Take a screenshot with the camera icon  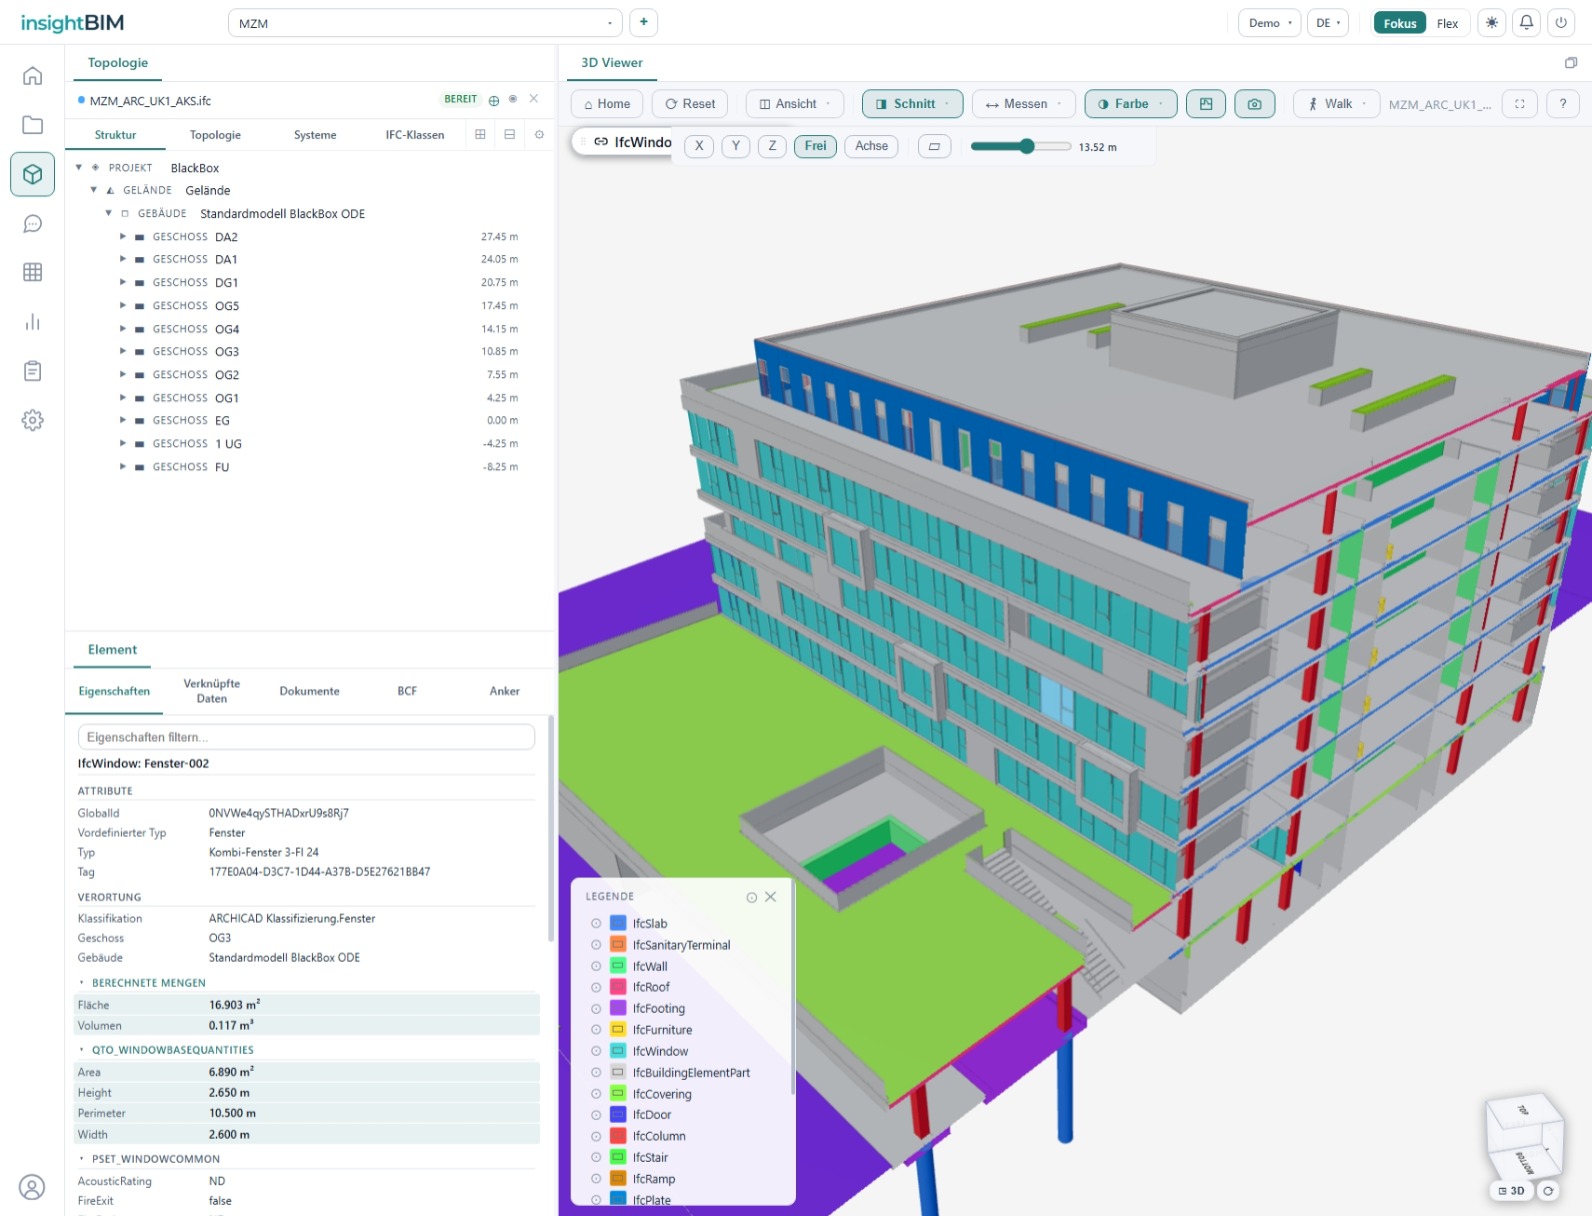(x=1254, y=104)
